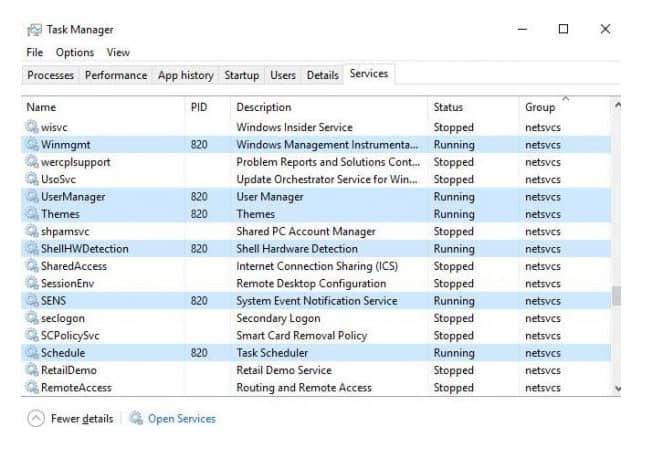Click the Open Services gear icon

coord(136,418)
